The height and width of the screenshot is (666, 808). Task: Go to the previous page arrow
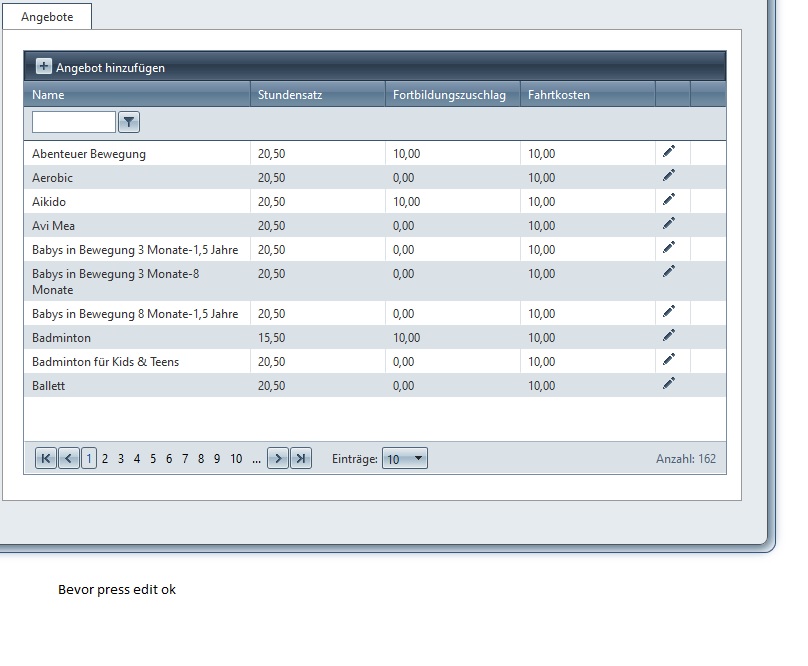69,458
